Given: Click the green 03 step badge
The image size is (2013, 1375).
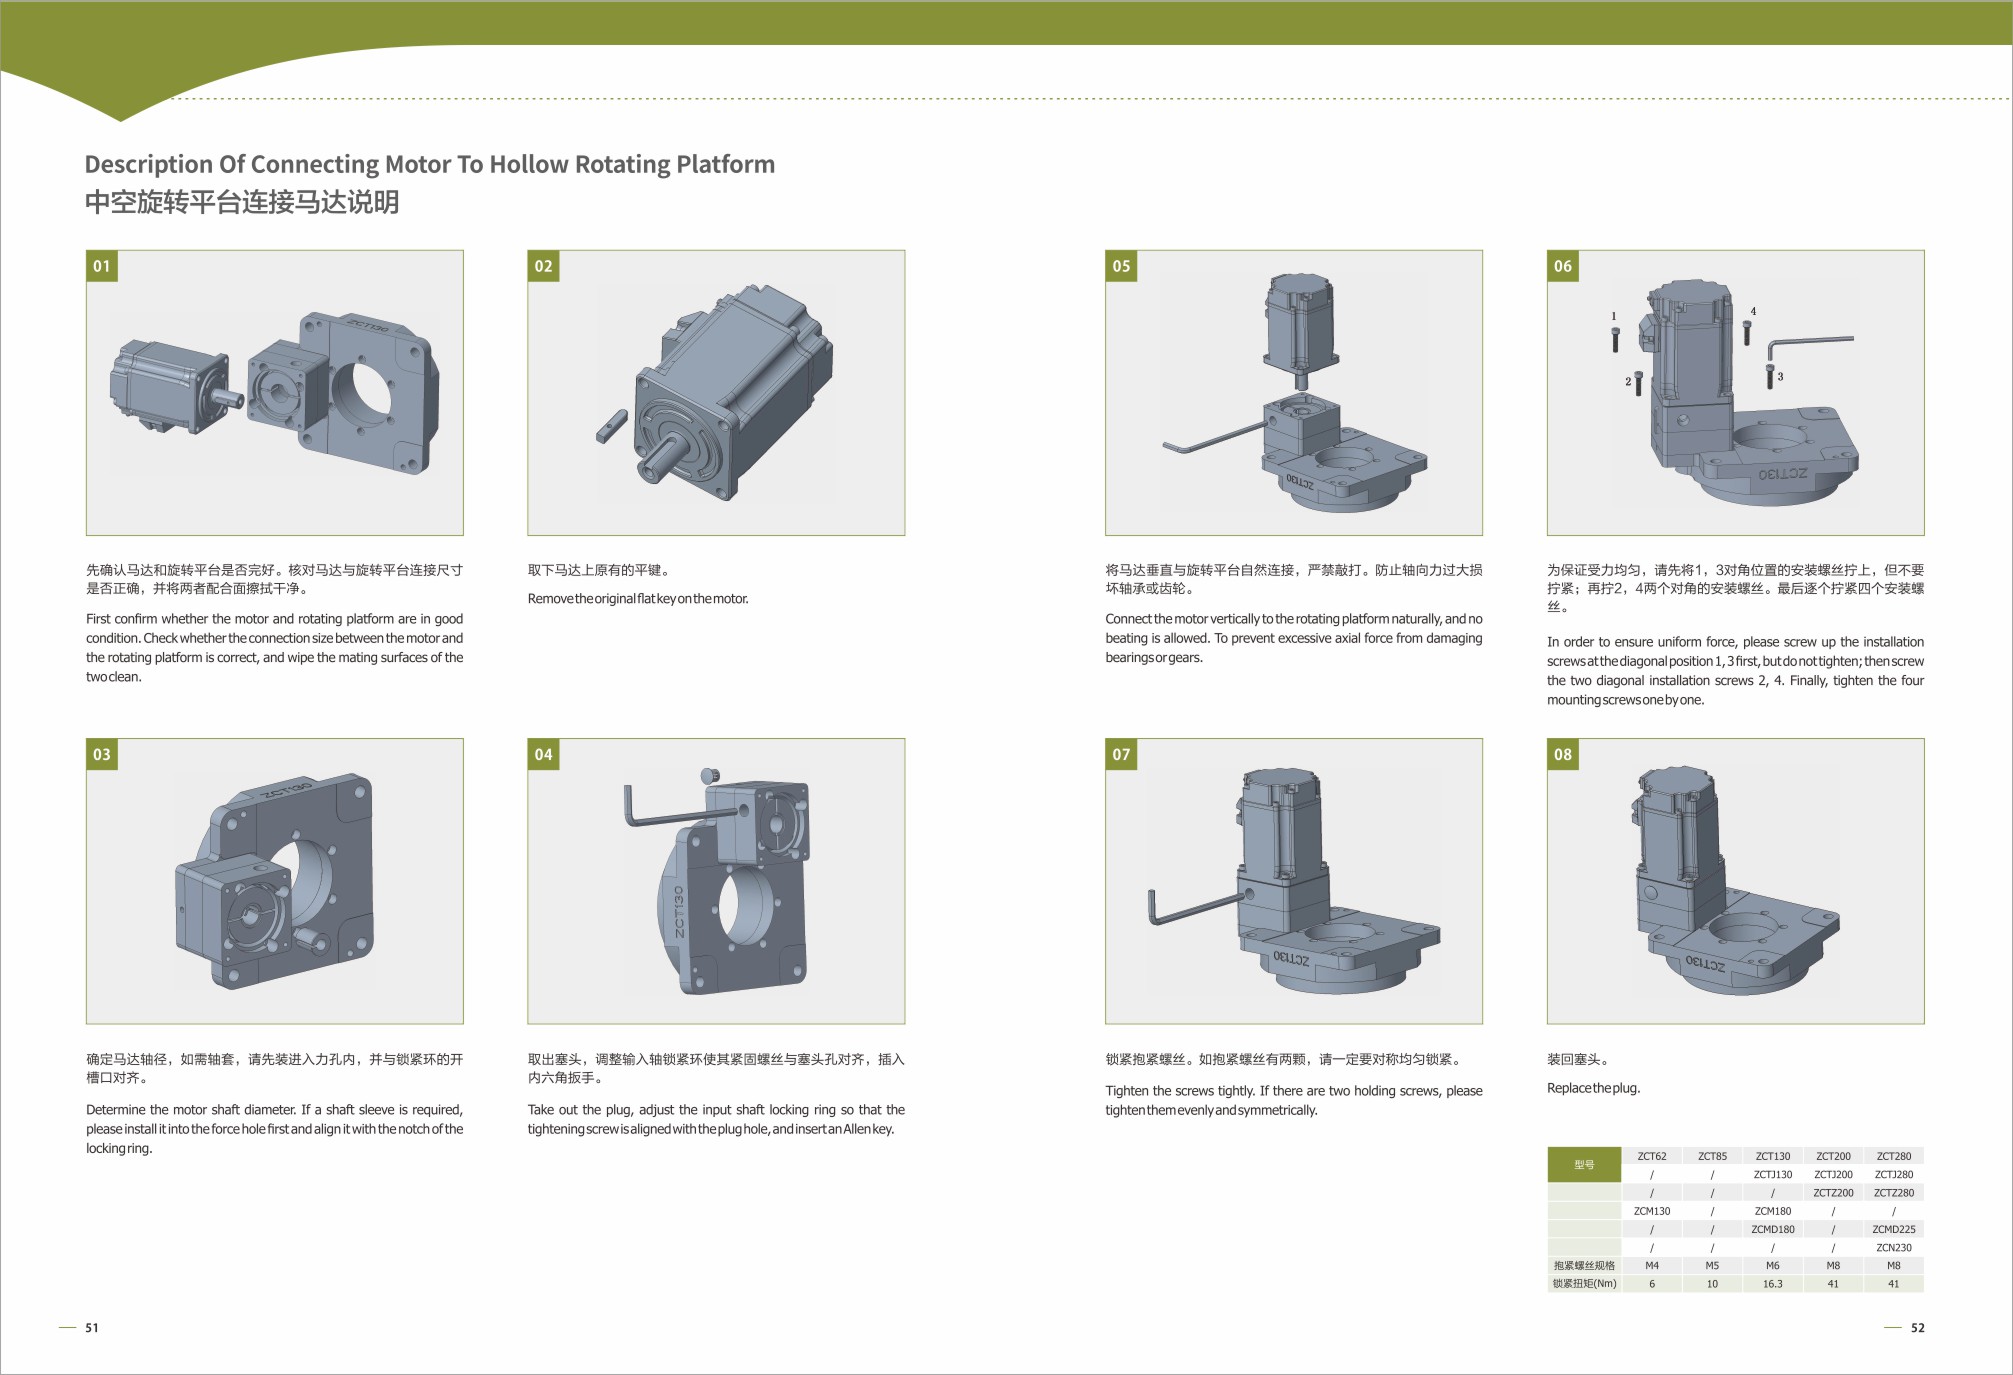Looking at the screenshot, I should (x=102, y=754).
